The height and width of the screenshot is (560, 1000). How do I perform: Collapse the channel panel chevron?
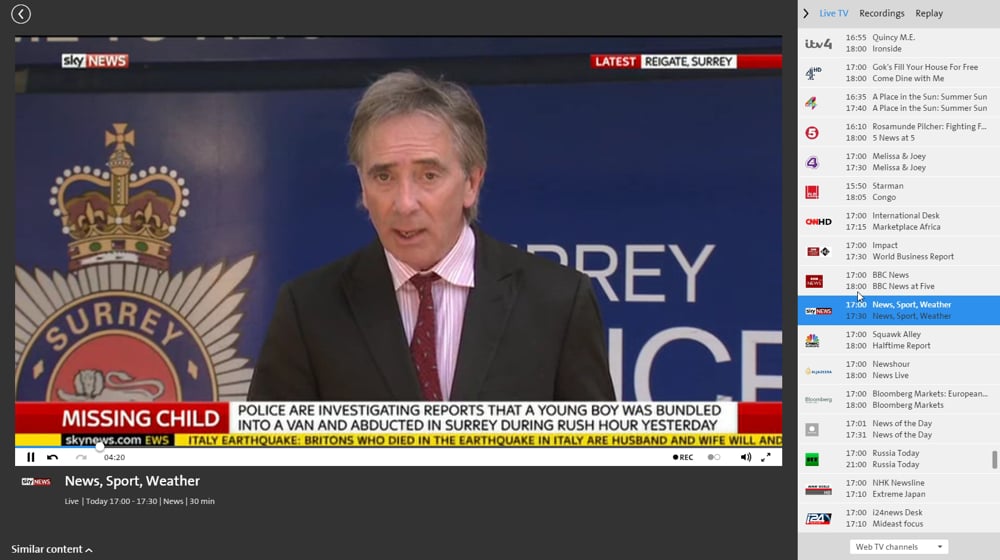[x=806, y=13]
